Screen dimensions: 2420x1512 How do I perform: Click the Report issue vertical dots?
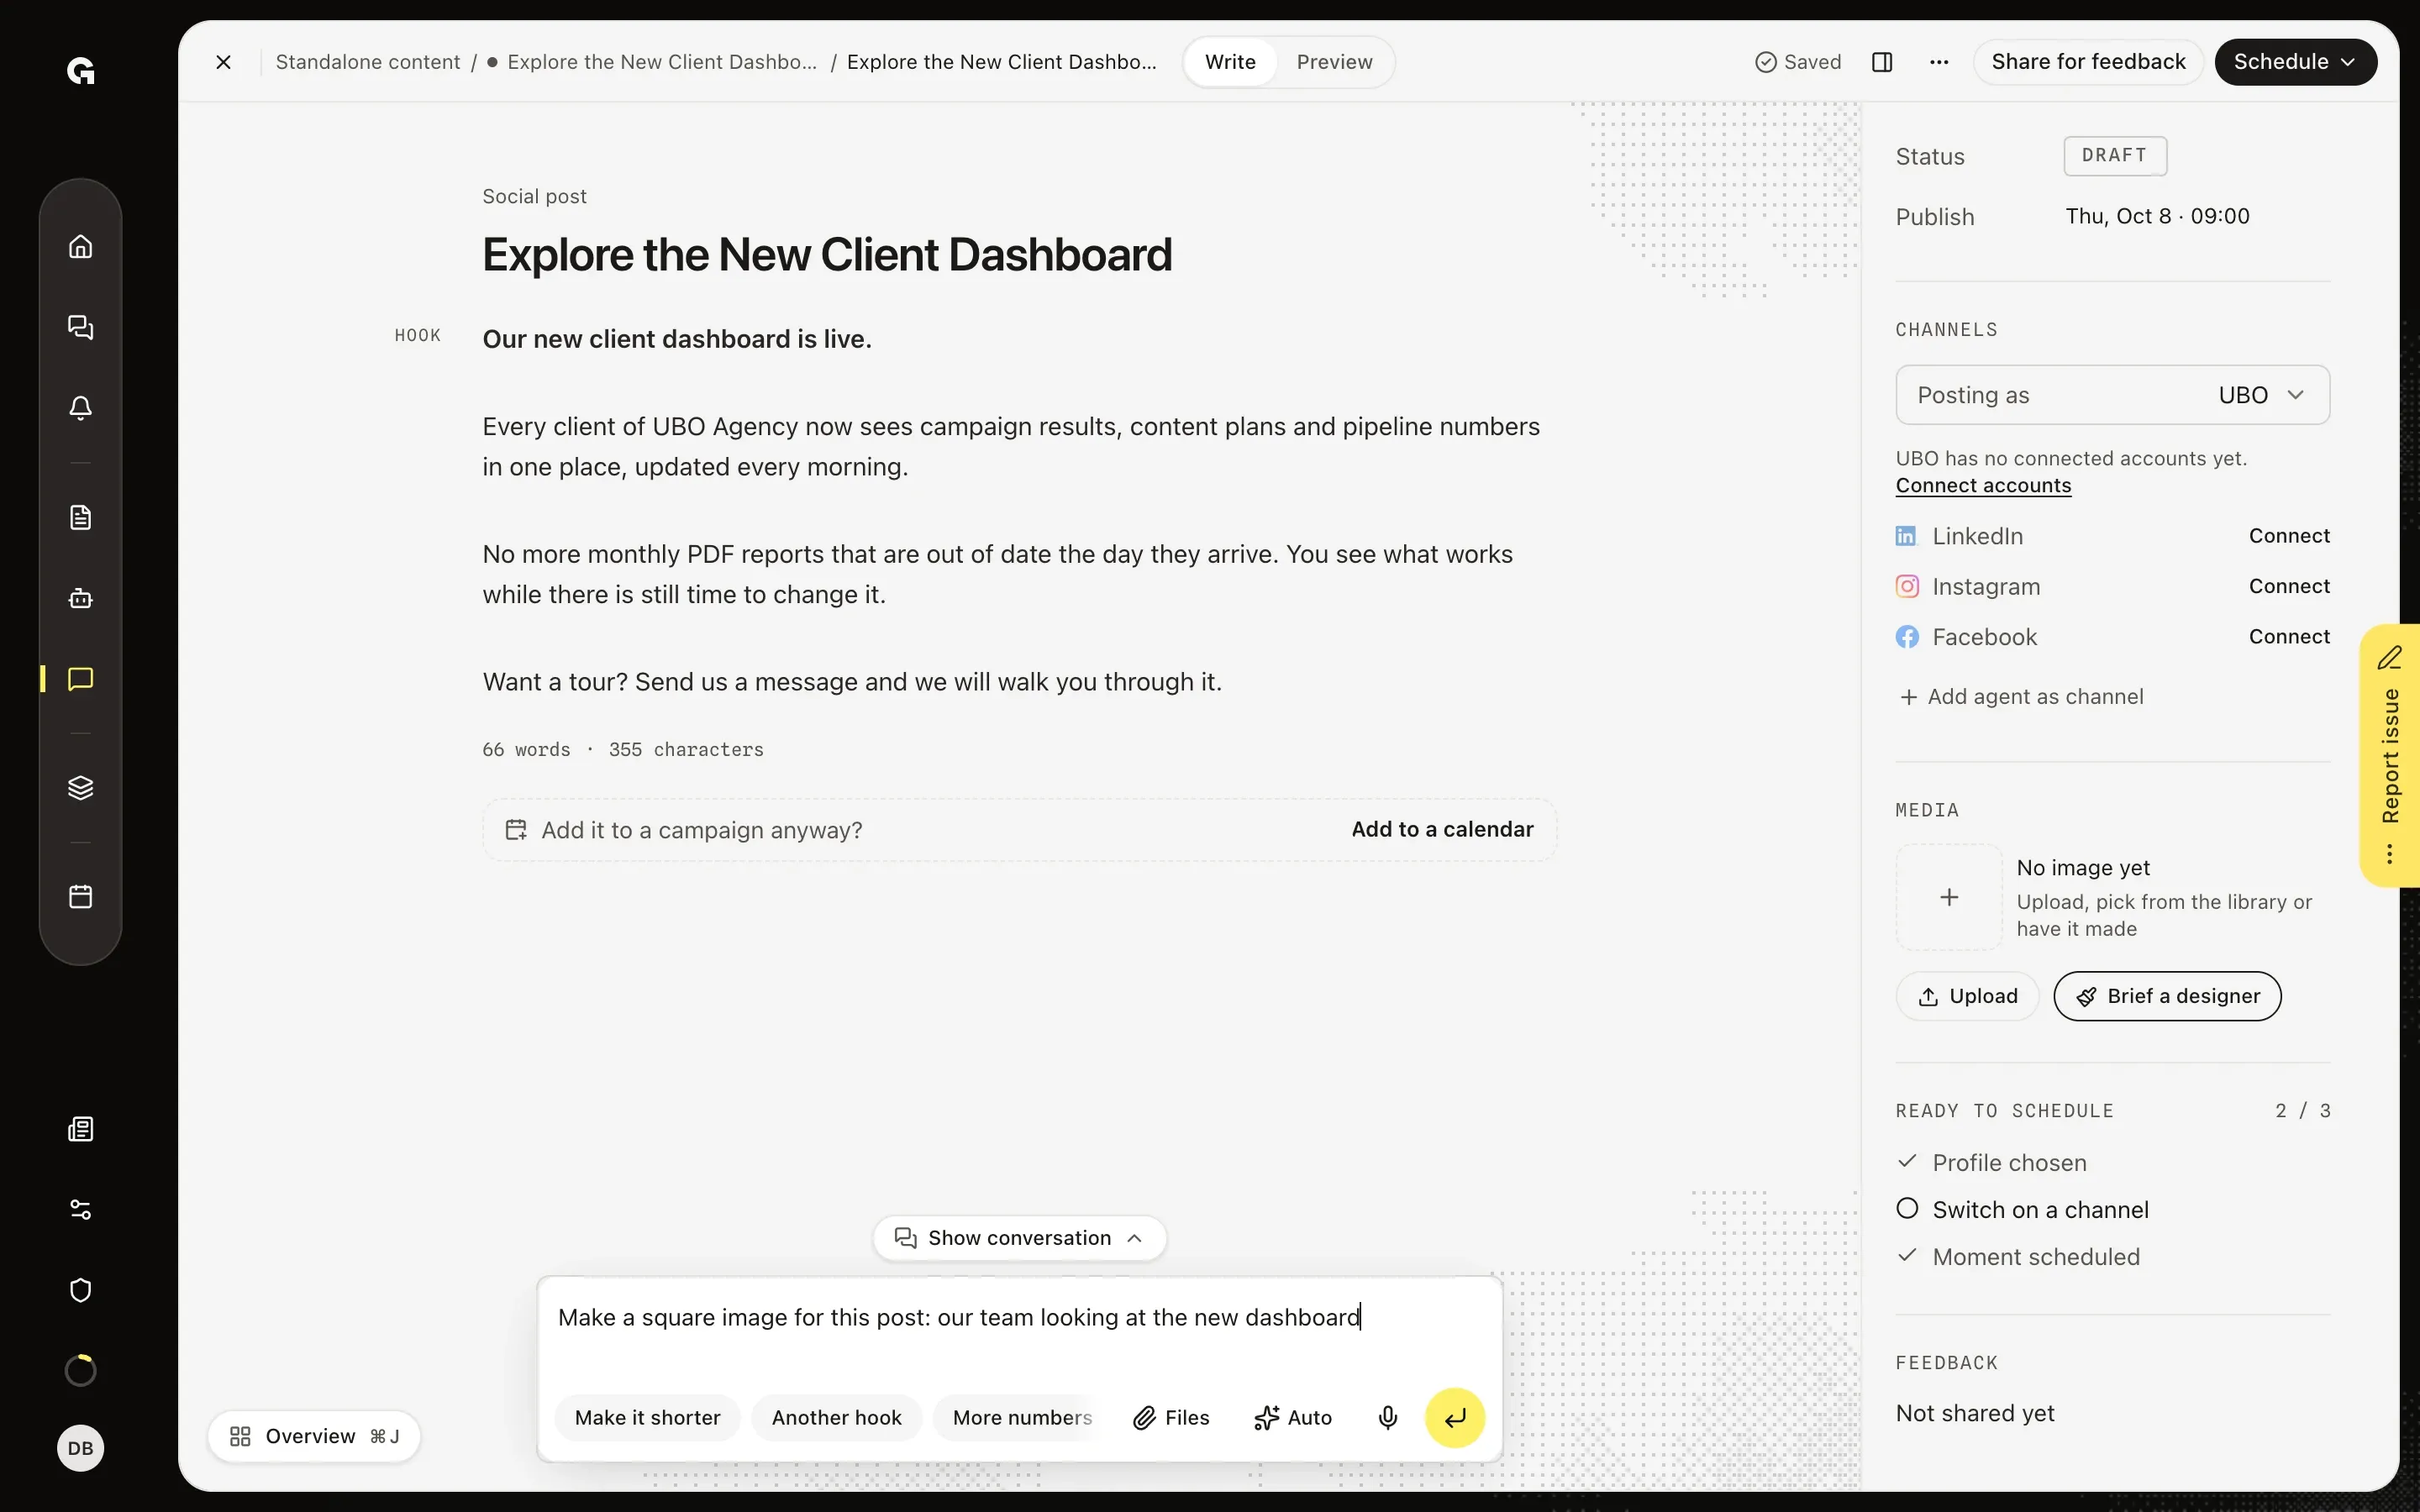(2390, 854)
